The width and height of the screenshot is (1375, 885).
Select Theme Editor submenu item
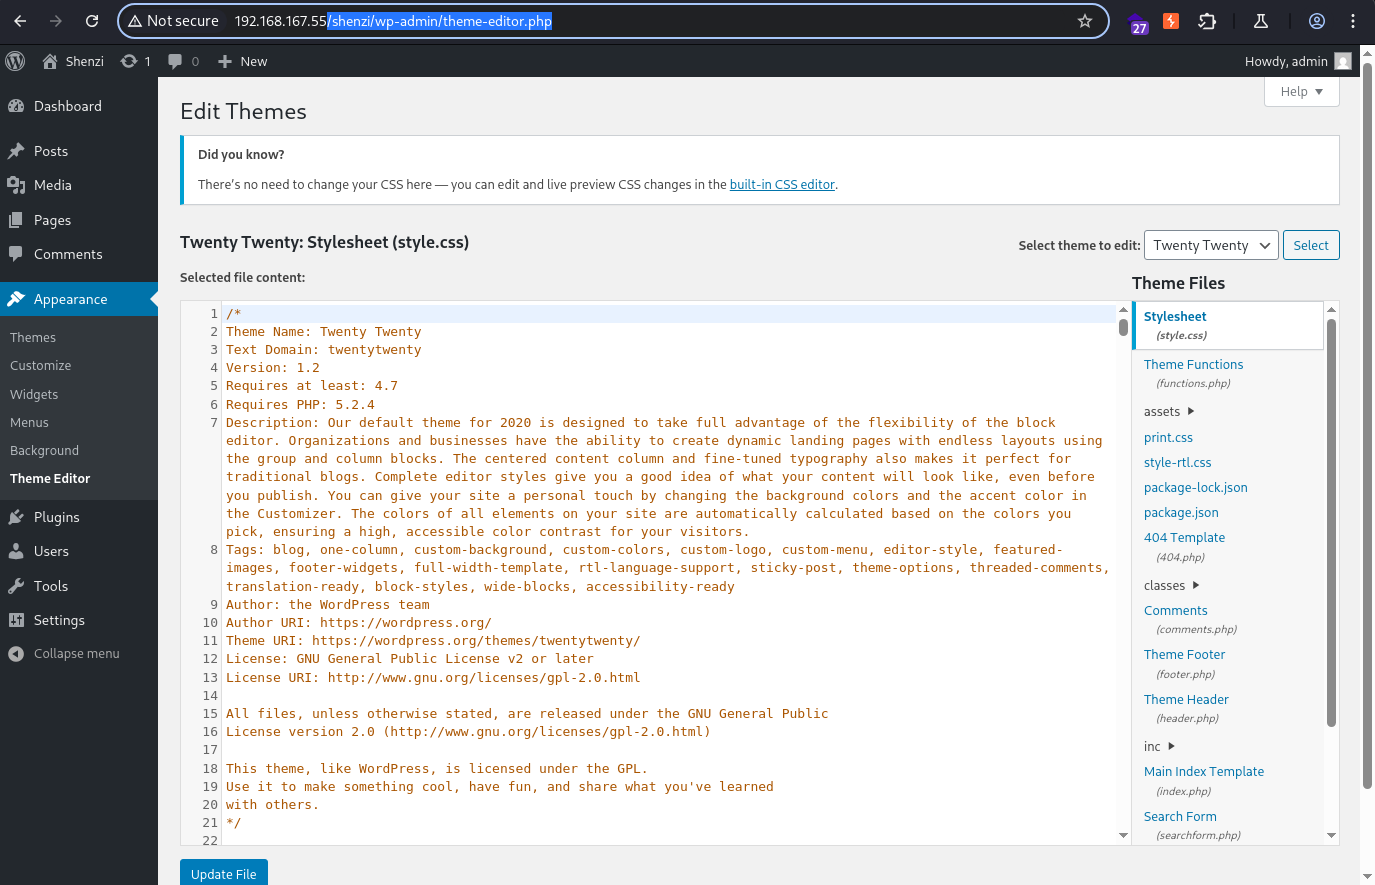tap(50, 478)
